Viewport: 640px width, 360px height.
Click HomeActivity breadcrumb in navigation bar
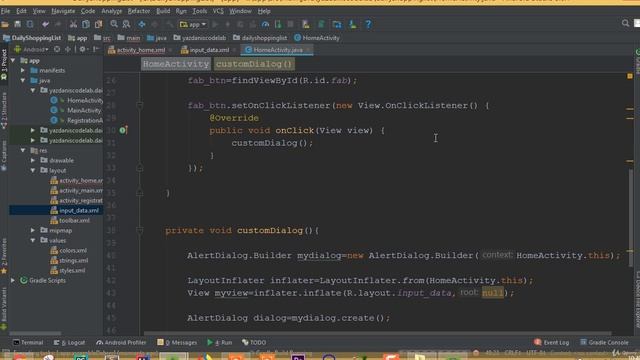(317, 38)
